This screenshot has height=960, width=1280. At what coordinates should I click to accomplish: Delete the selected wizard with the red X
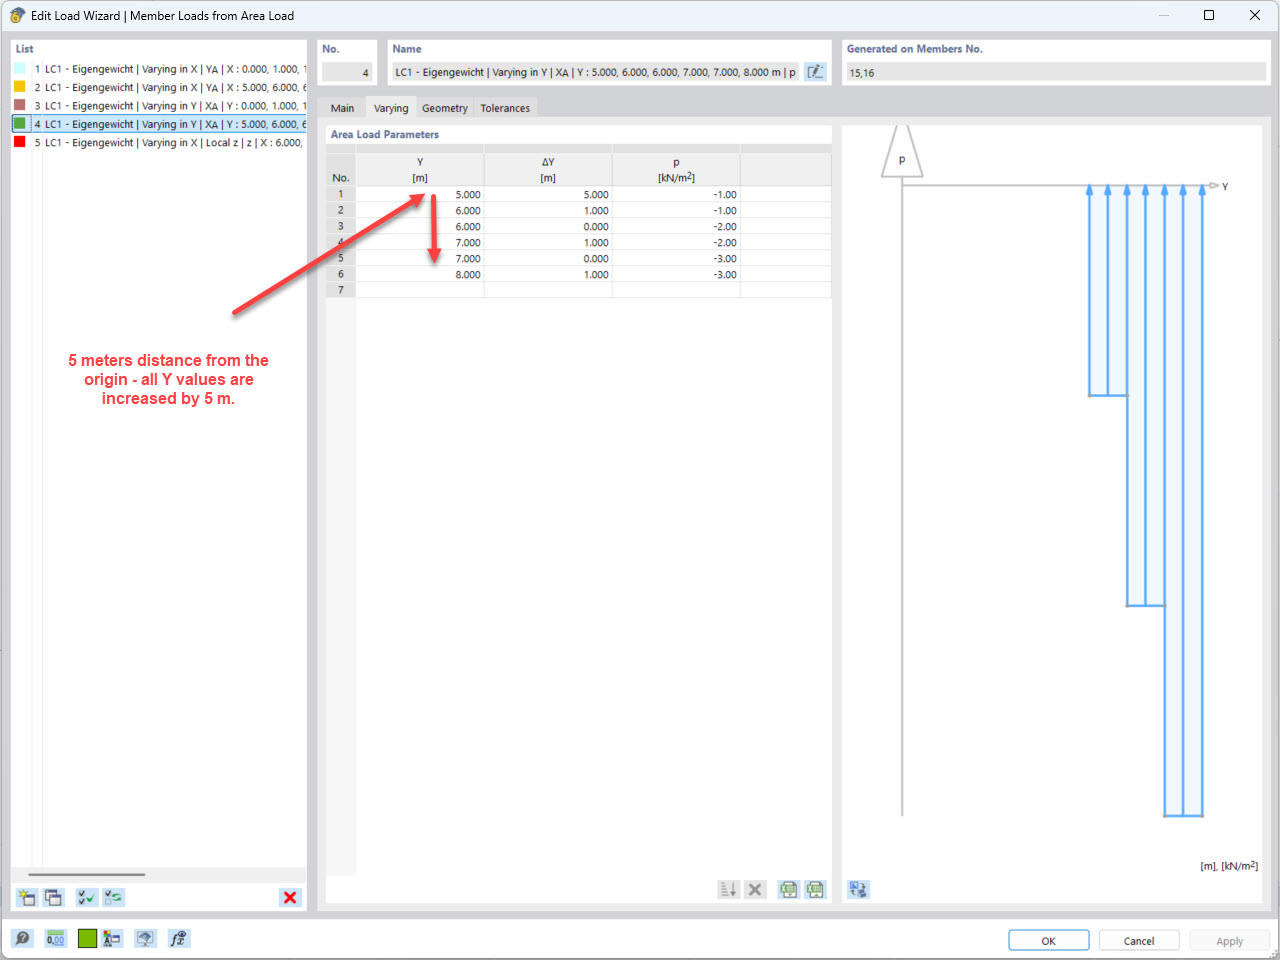290,897
